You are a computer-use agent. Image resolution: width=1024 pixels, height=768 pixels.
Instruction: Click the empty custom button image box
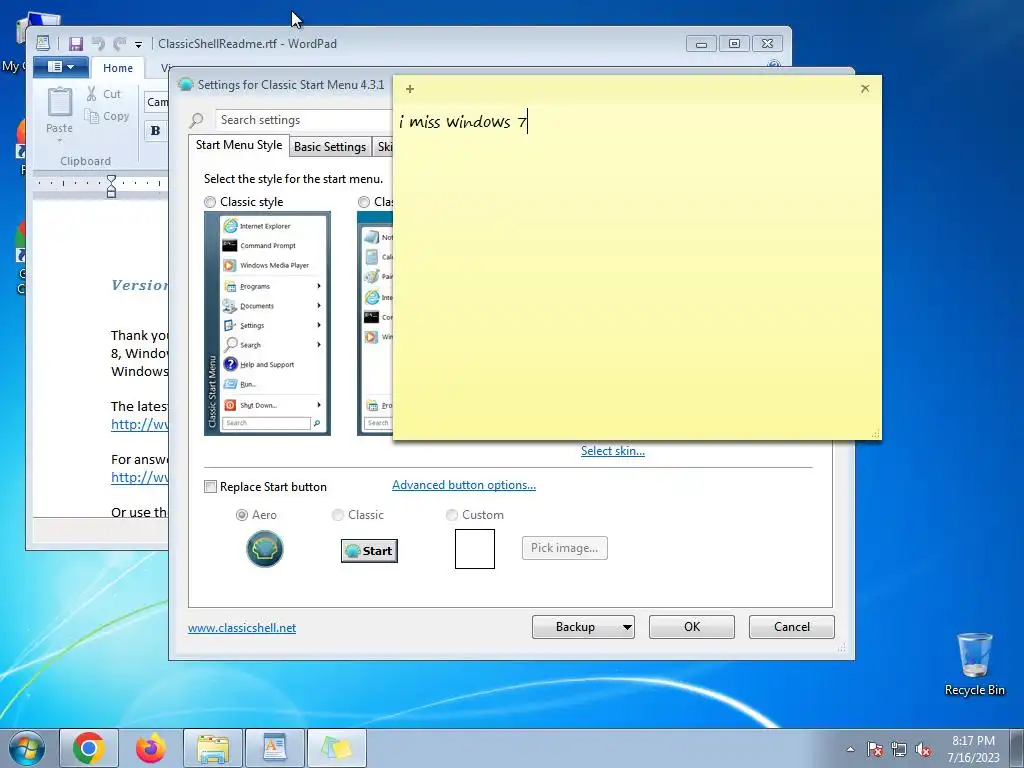click(475, 549)
